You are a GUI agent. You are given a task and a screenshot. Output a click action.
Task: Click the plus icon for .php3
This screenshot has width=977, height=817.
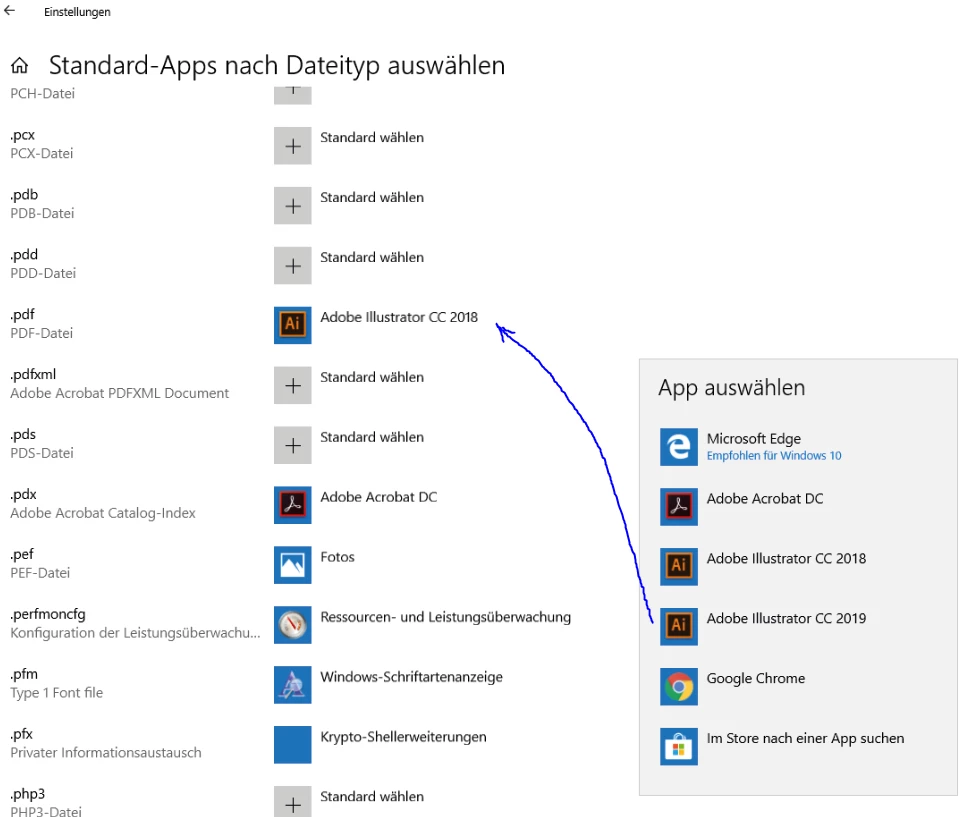coord(292,801)
